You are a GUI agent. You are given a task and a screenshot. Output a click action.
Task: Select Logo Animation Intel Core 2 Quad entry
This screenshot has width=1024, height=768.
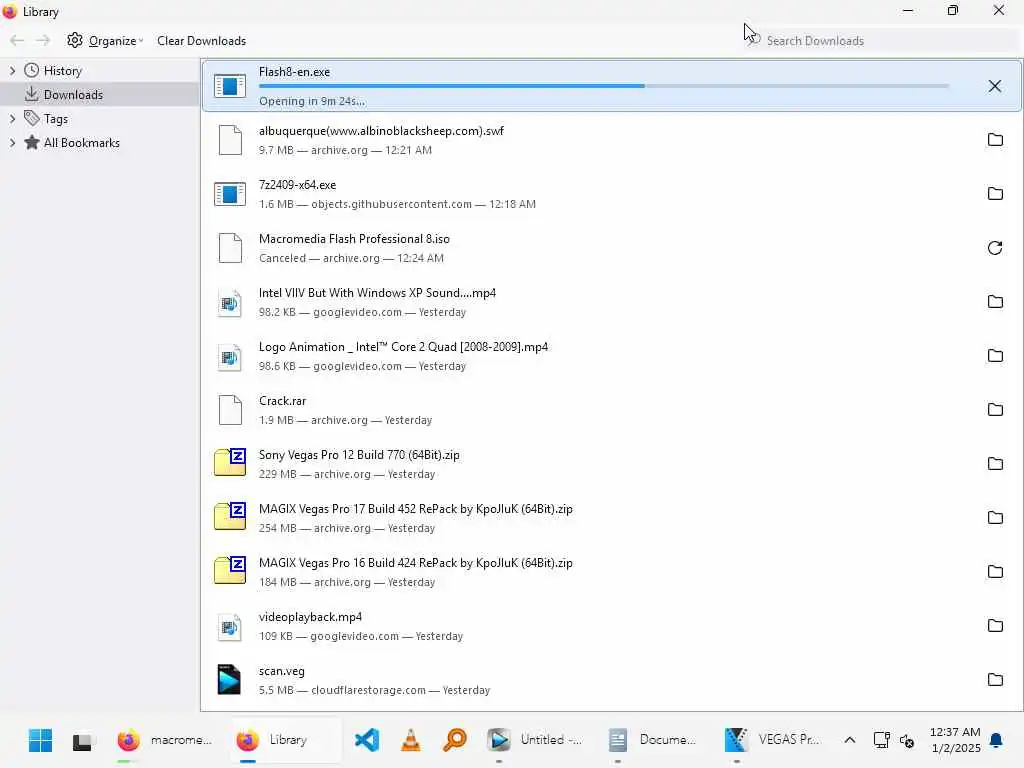pyautogui.click(x=611, y=356)
